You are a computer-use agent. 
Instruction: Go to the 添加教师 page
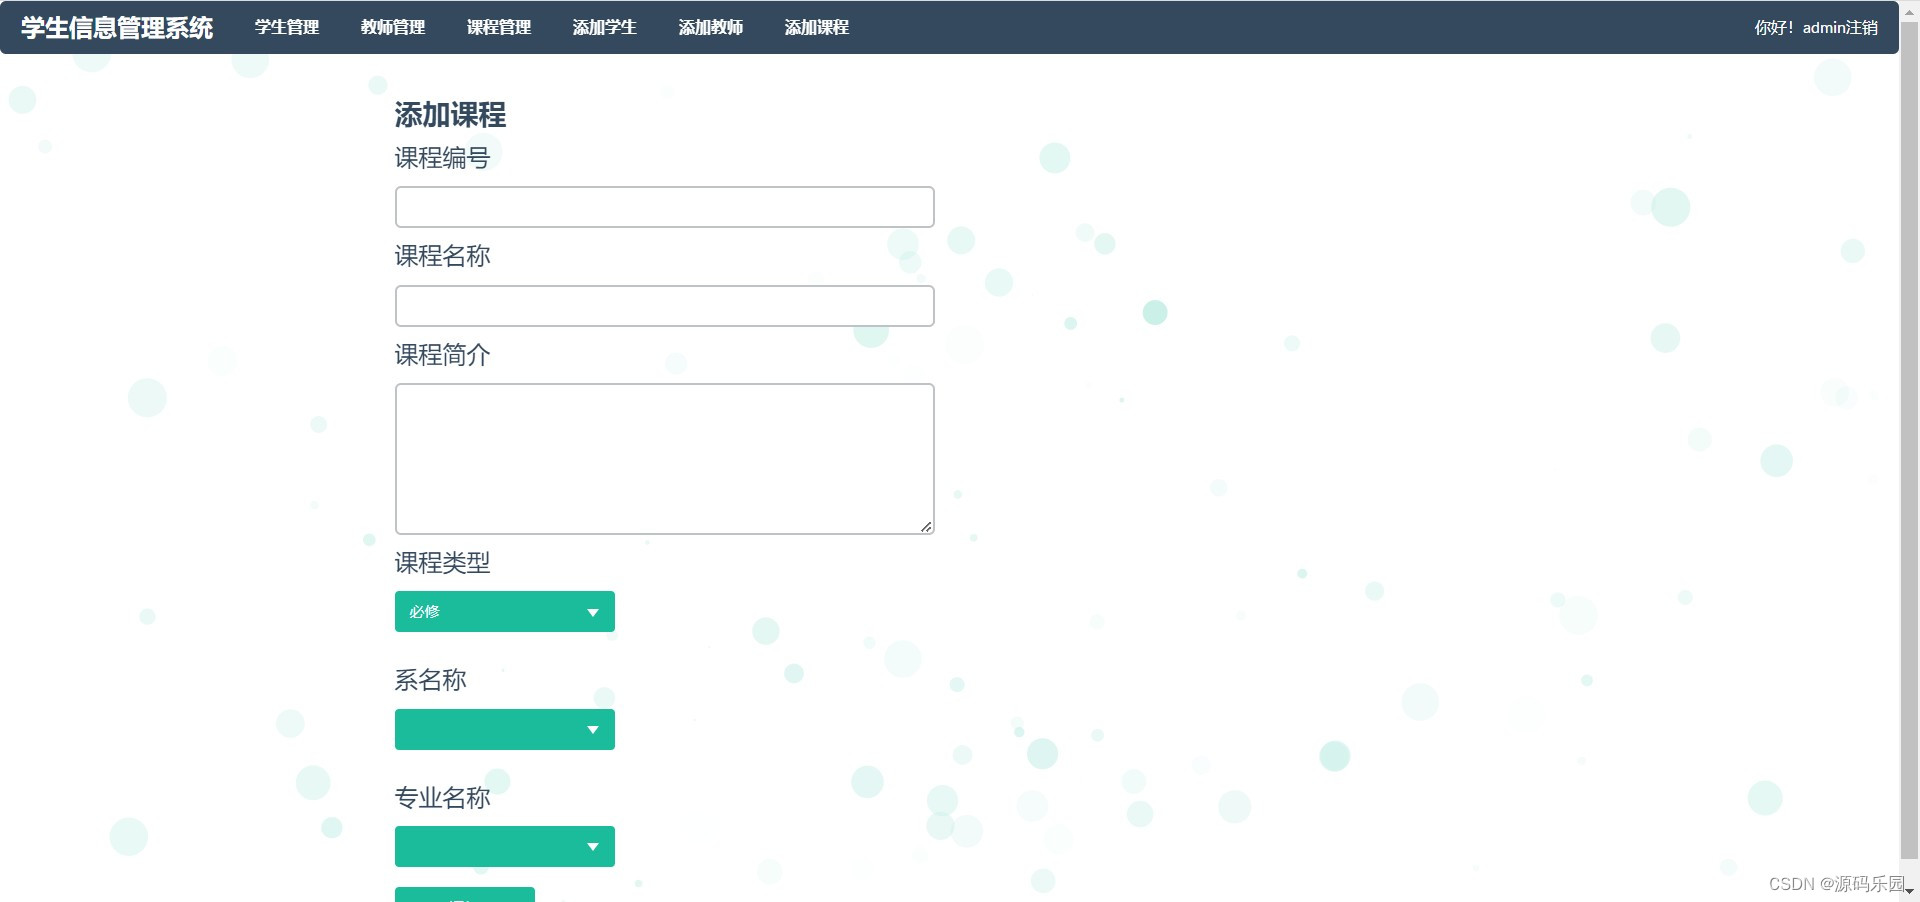710,27
